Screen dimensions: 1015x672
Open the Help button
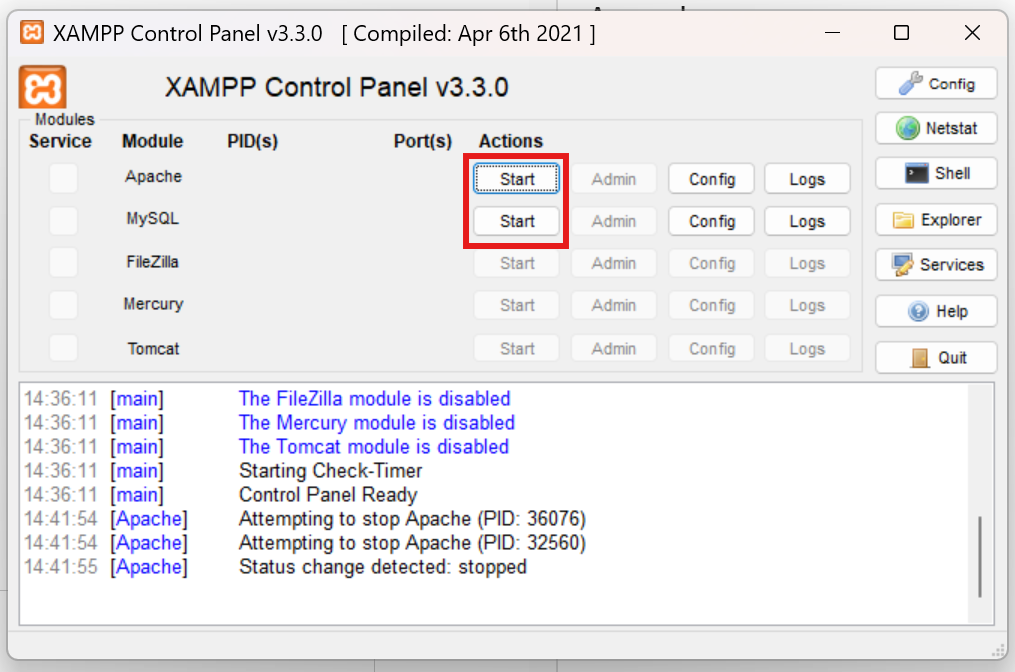[x=936, y=311]
